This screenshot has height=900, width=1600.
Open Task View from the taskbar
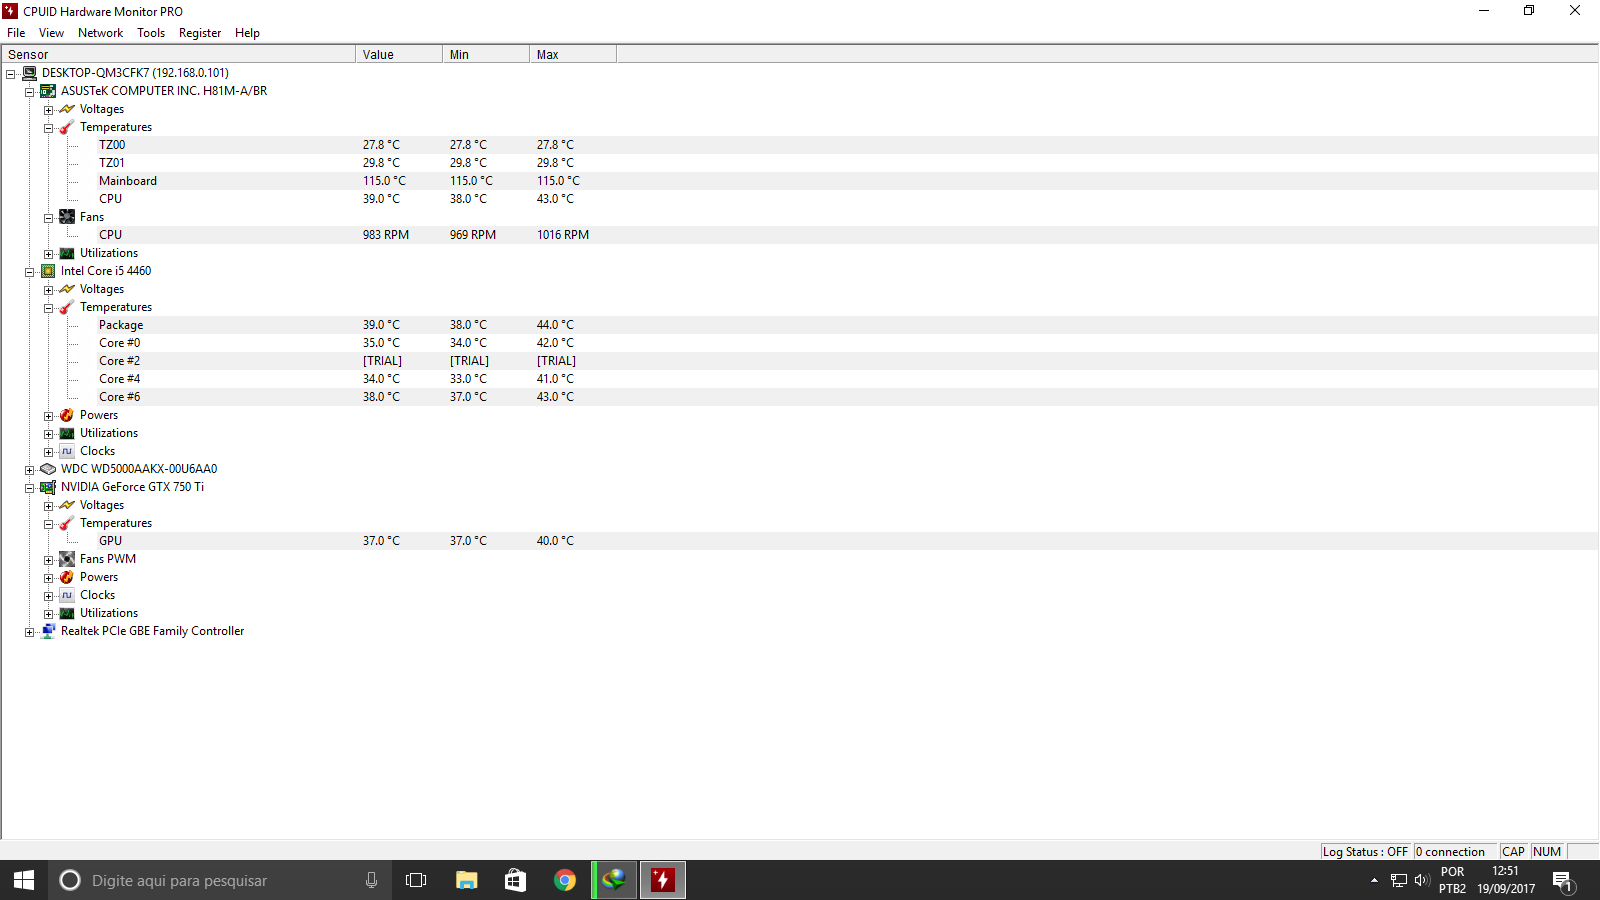coord(416,880)
